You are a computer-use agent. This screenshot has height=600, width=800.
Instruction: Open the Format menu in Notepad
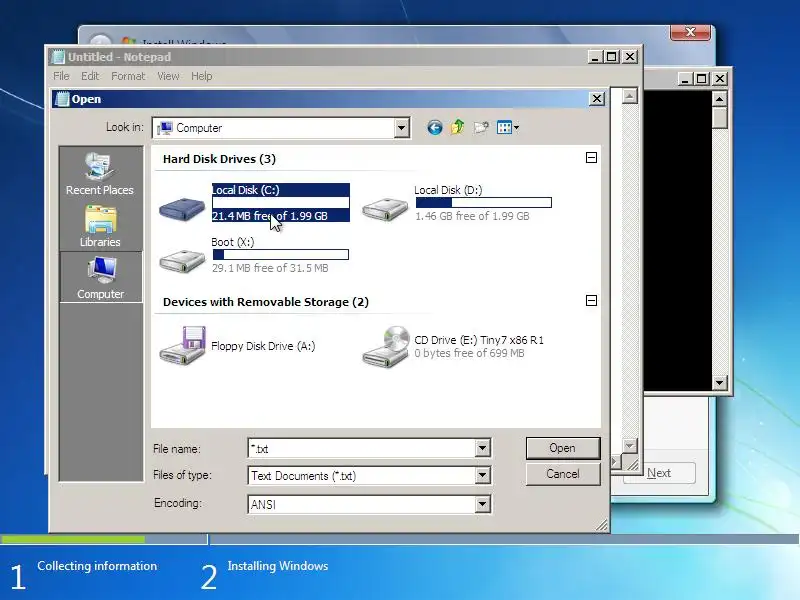[128, 76]
